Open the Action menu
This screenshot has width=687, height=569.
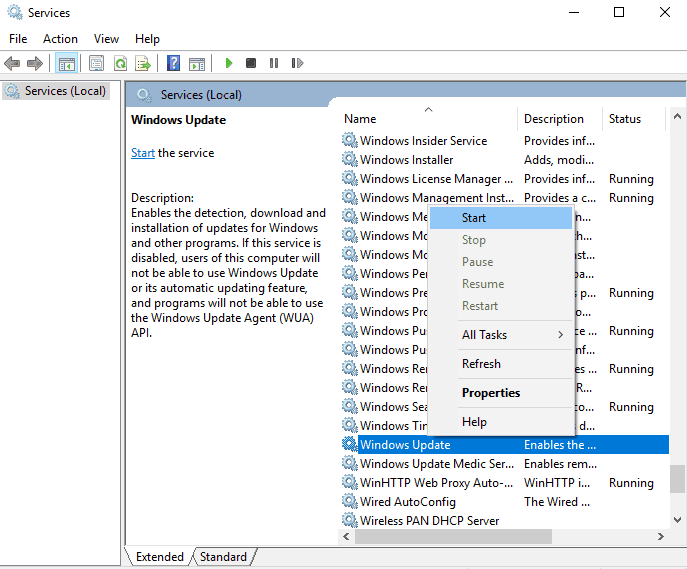click(60, 39)
